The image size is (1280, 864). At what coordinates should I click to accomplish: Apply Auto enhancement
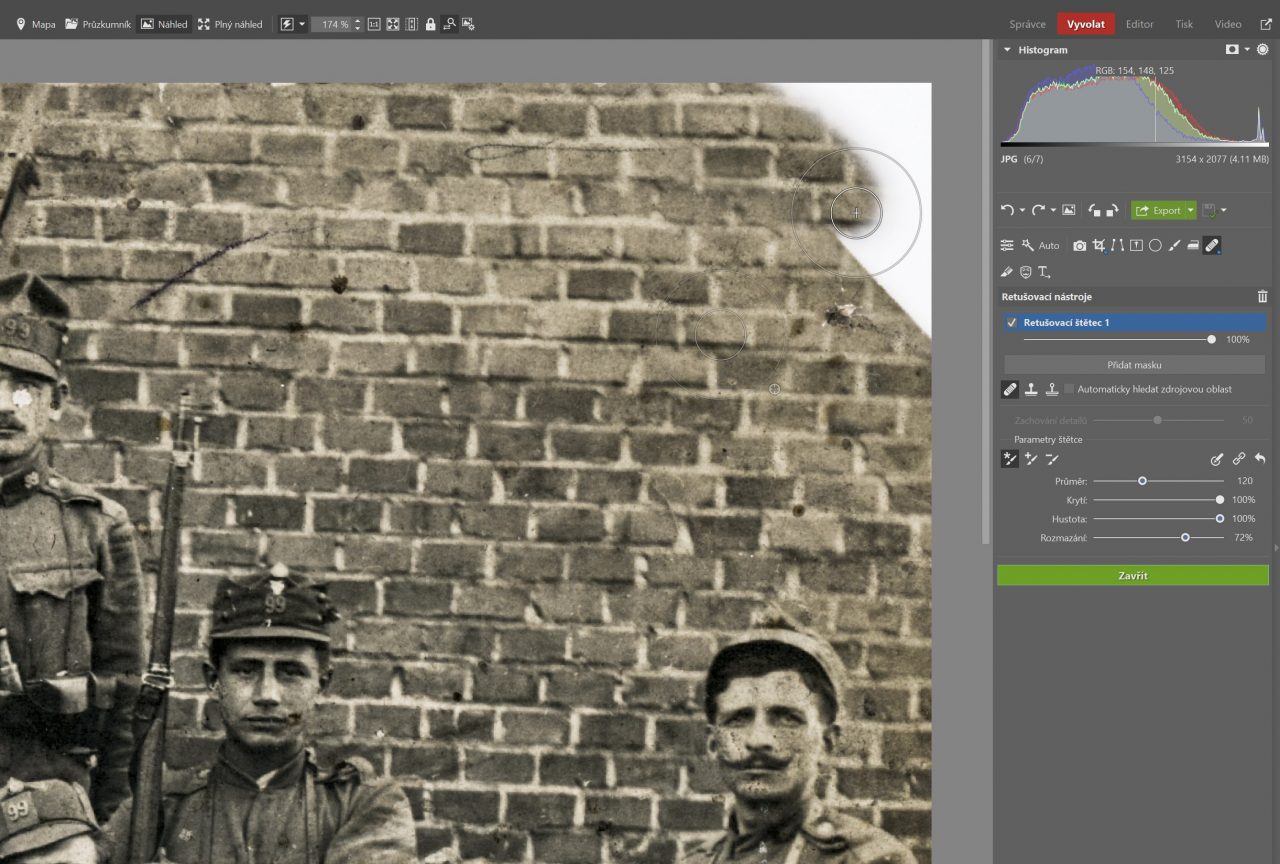click(1041, 245)
